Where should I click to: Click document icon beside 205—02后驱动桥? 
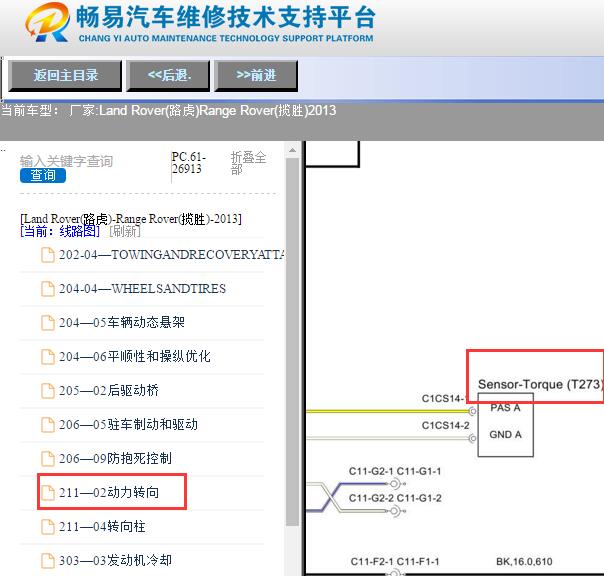click(48, 391)
